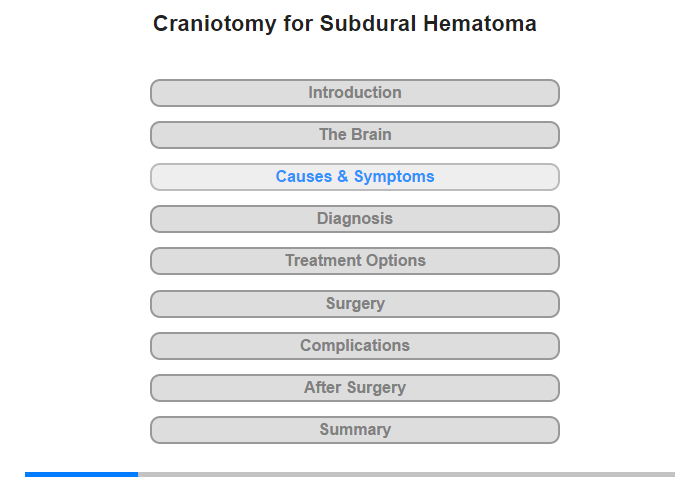
Task: Click the Craniotomy for Subdural Hematoma title
Action: click(345, 24)
